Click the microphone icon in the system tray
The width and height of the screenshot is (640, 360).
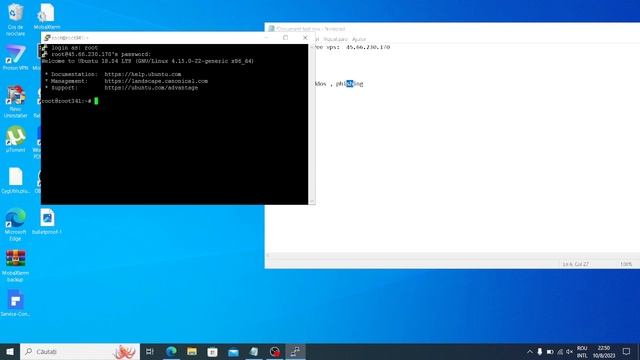coord(540,351)
